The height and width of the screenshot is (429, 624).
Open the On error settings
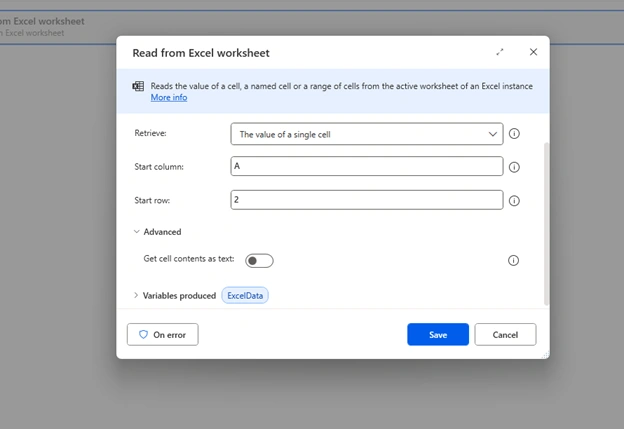click(x=162, y=334)
